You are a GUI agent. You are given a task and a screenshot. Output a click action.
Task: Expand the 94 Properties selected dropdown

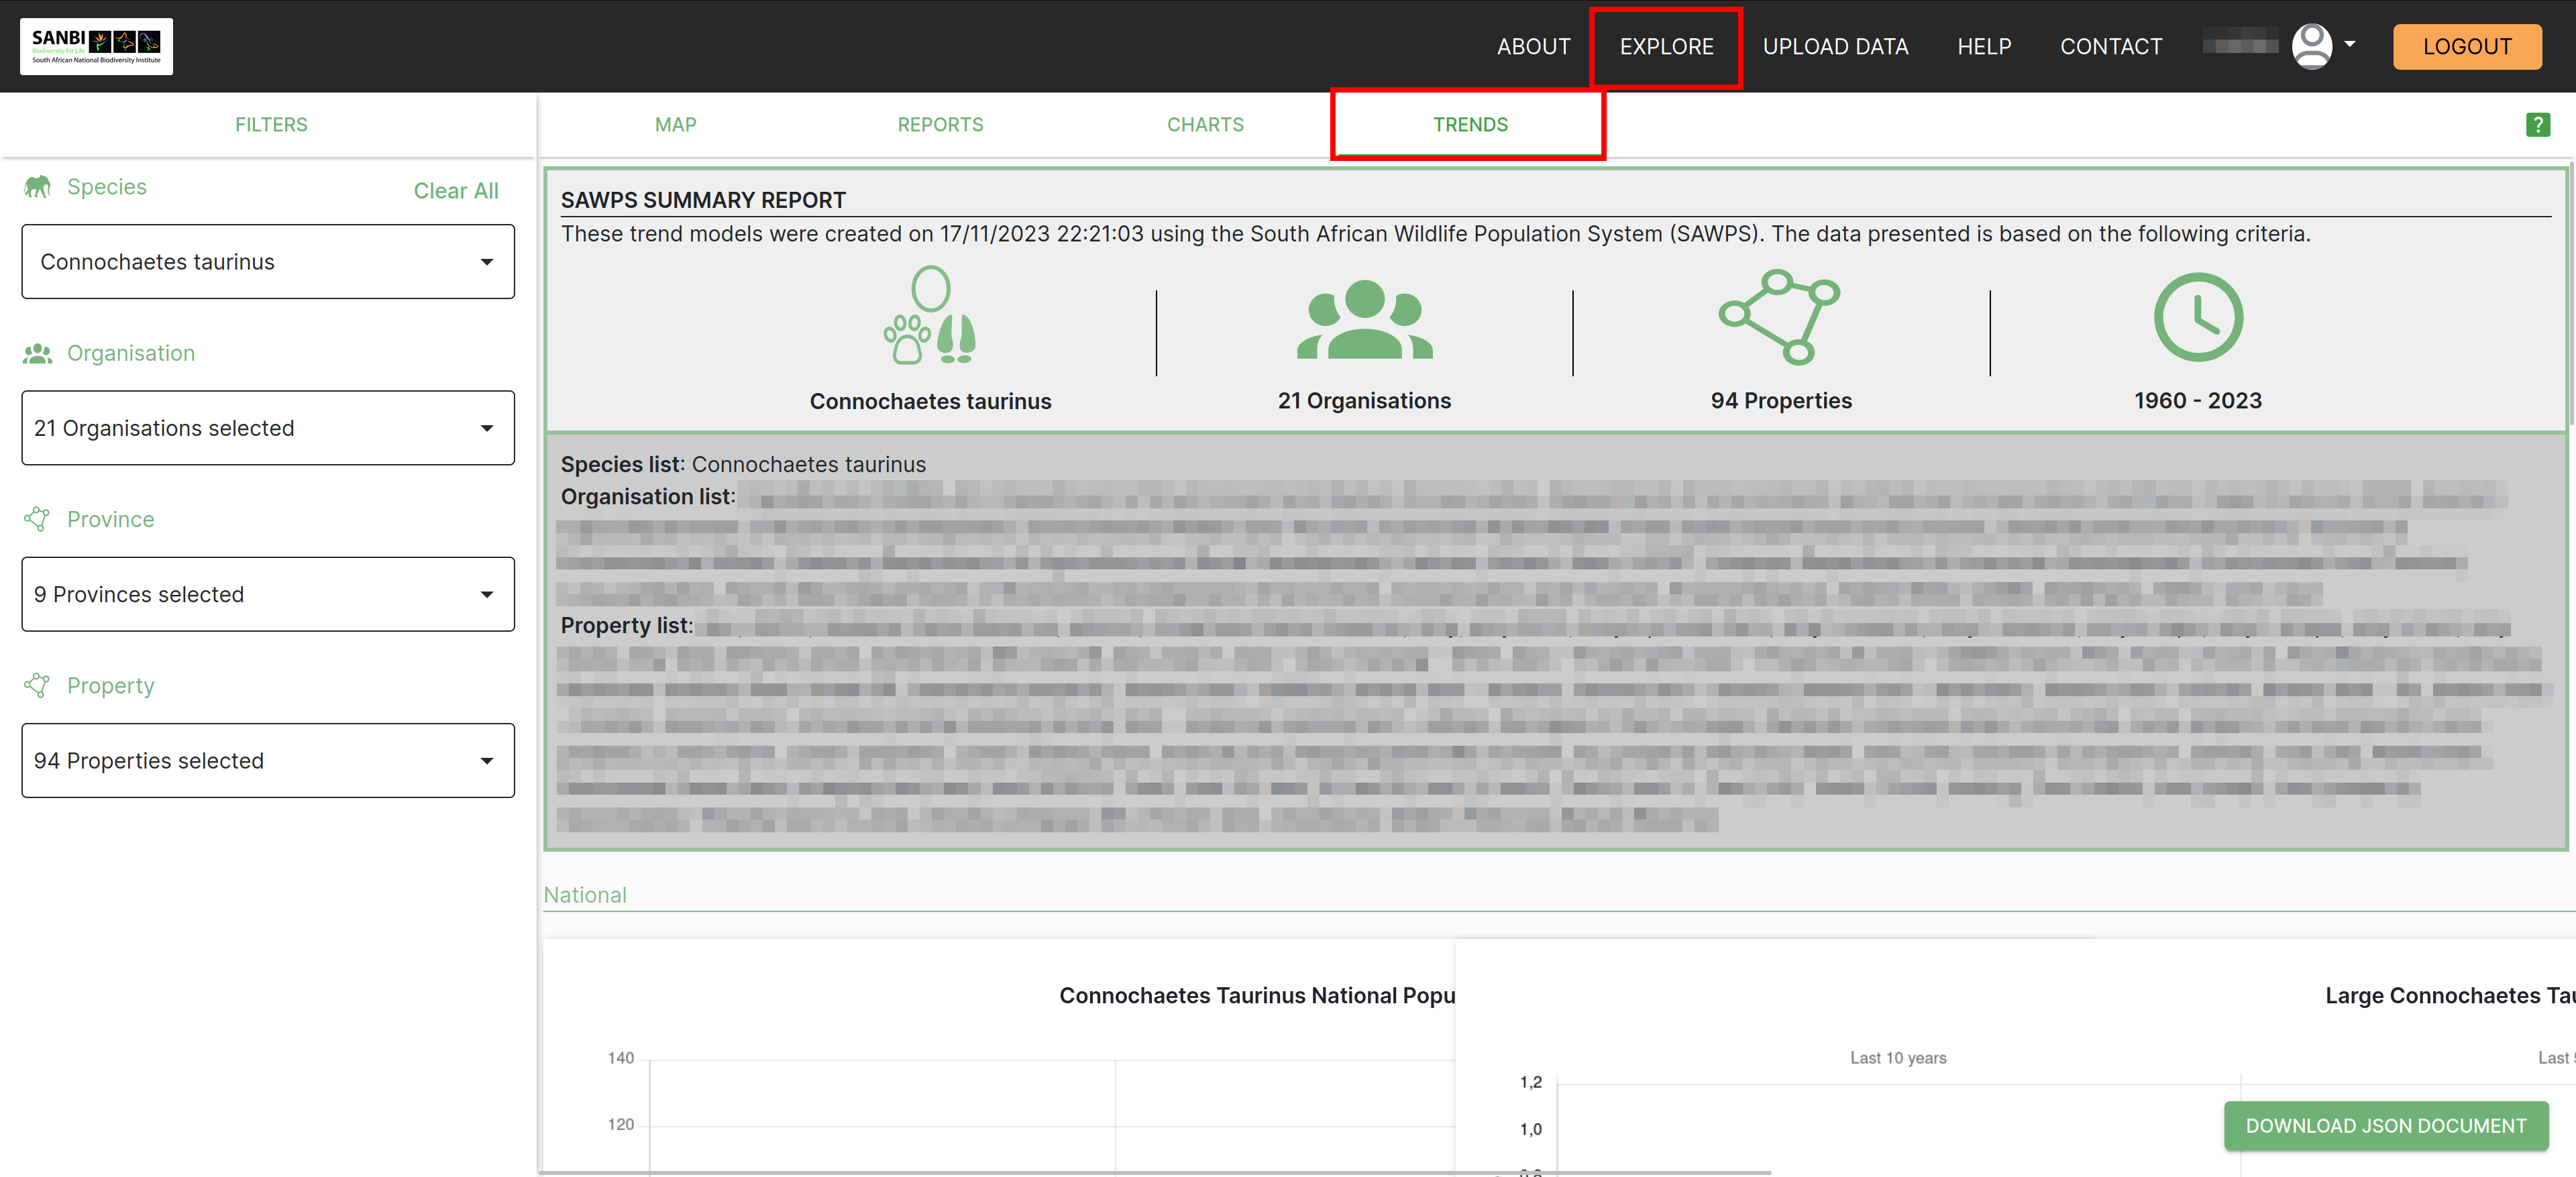pyautogui.click(x=268, y=760)
